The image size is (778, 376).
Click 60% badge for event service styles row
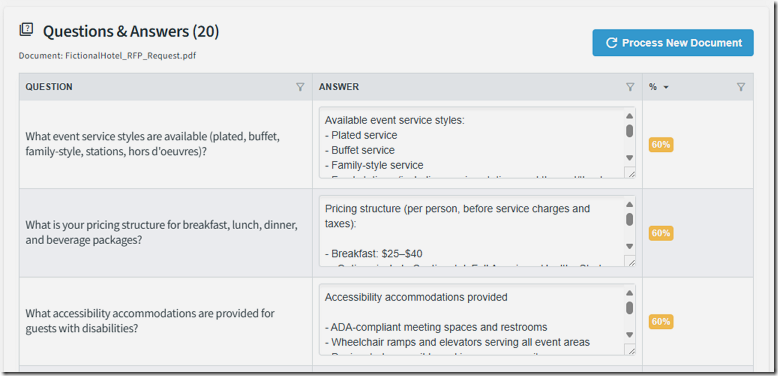tap(661, 145)
